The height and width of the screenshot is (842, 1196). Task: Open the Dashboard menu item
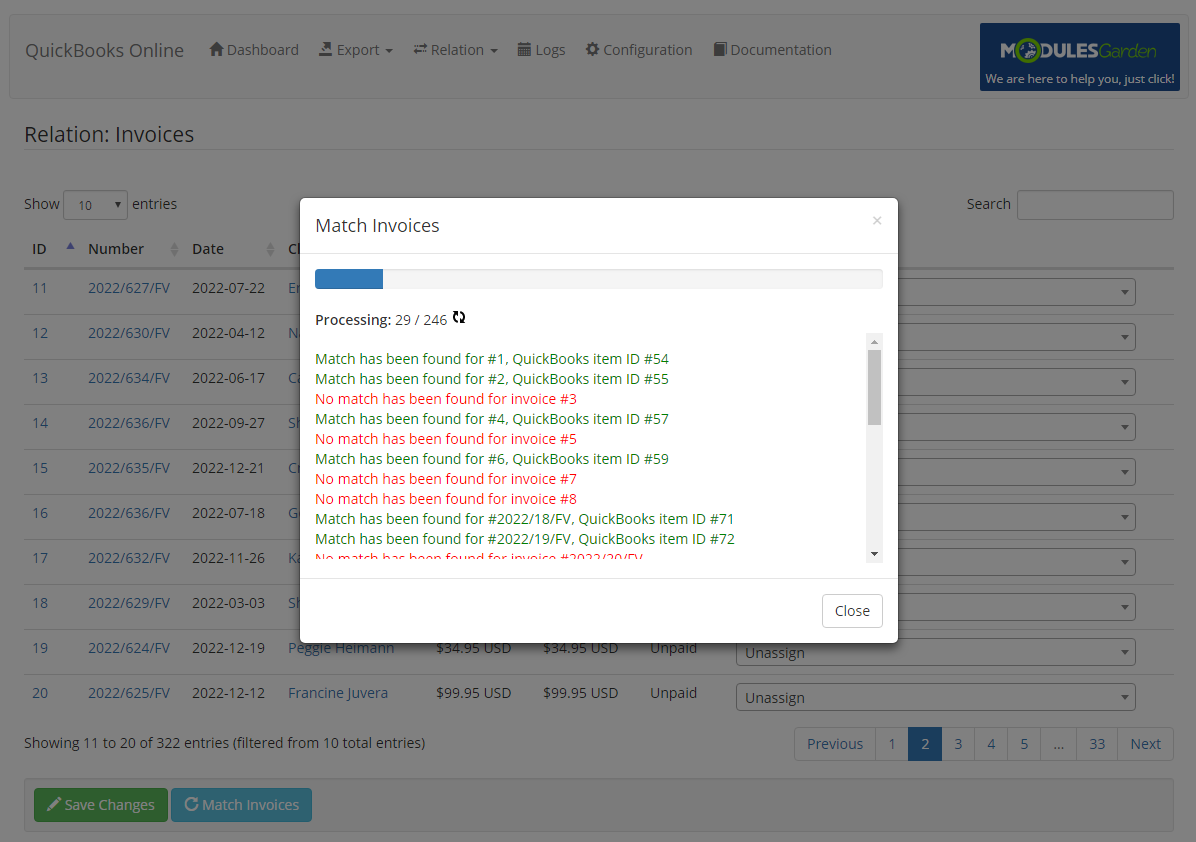(x=254, y=50)
